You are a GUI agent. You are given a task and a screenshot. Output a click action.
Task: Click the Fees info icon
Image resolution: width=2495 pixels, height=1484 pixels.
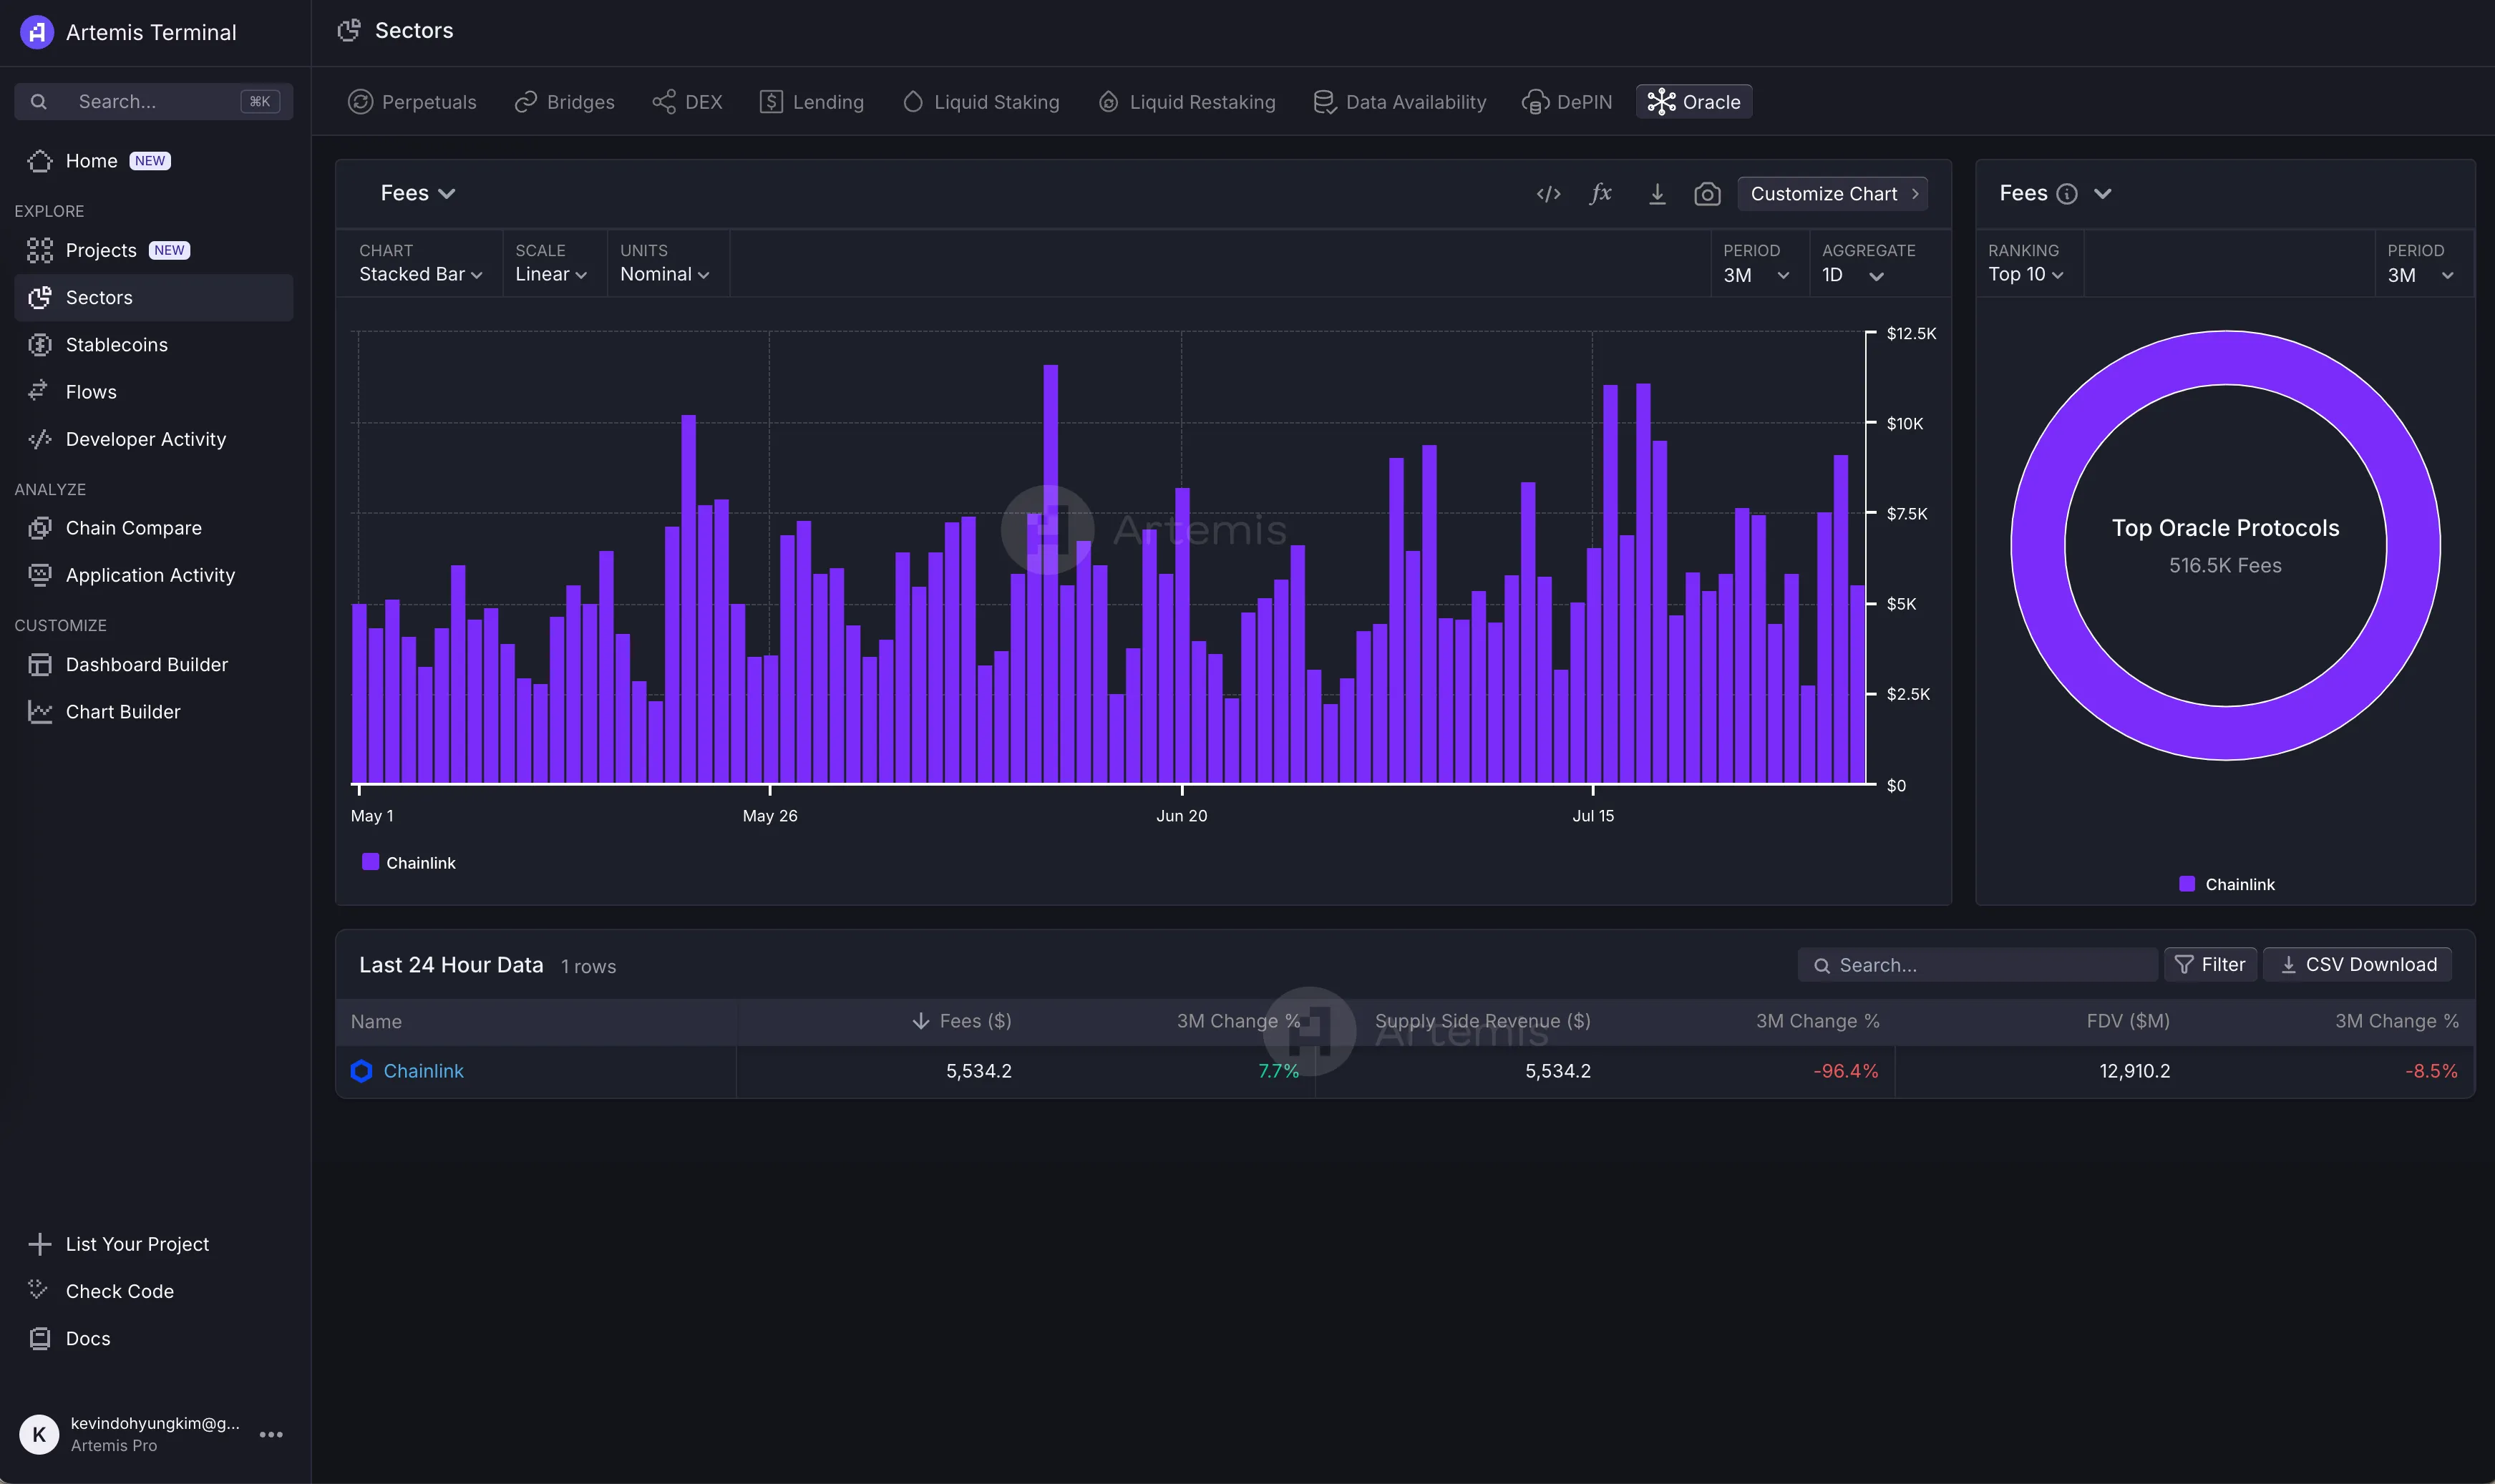(2067, 194)
